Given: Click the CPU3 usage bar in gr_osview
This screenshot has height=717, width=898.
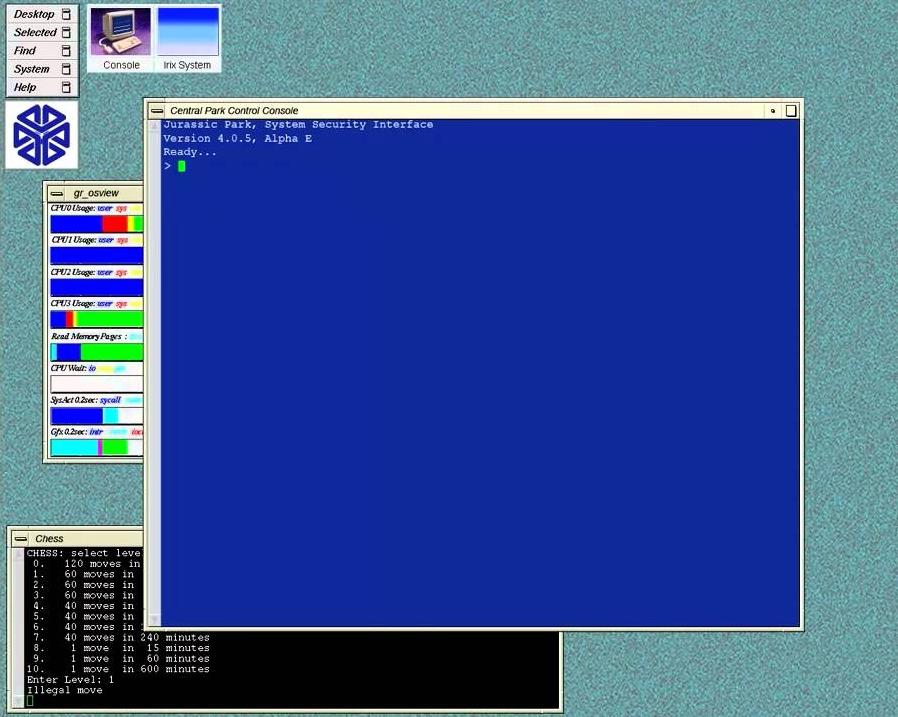Looking at the screenshot, I should click(x=97, y=319).
